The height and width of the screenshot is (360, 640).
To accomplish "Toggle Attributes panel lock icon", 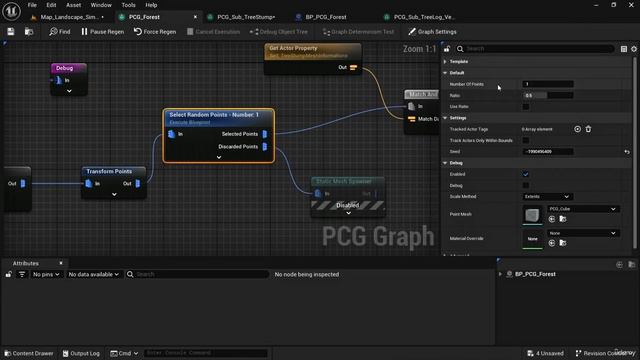I will click(x=9, y=274).
